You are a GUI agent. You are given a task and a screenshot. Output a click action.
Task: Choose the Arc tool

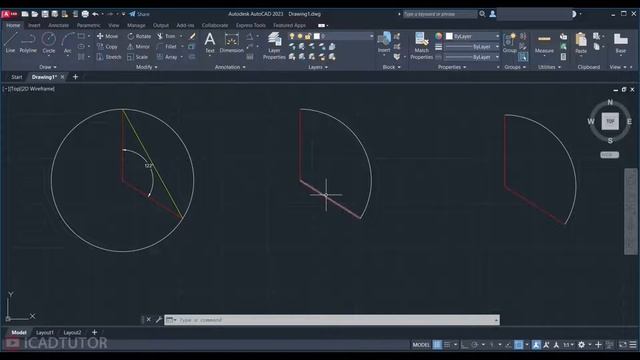pos(67,42)
